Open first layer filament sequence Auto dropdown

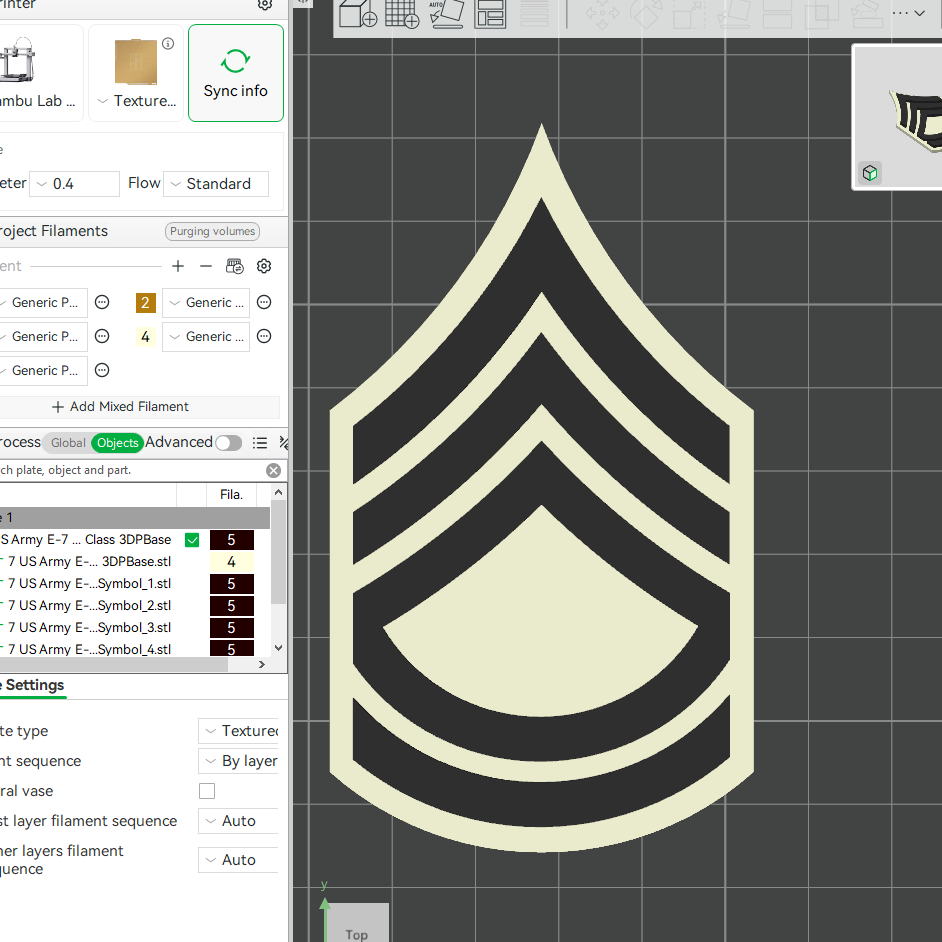(x=240, y=821)
